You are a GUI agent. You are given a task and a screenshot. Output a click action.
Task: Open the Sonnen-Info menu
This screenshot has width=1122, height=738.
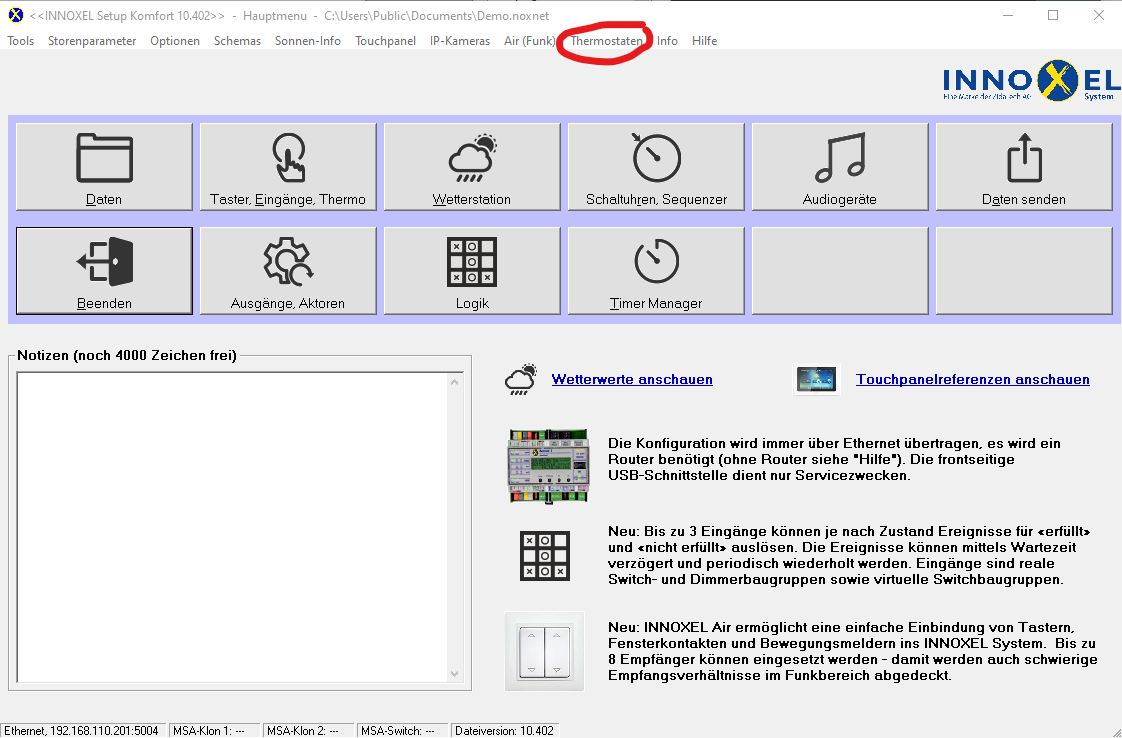(x=308, y=41)
